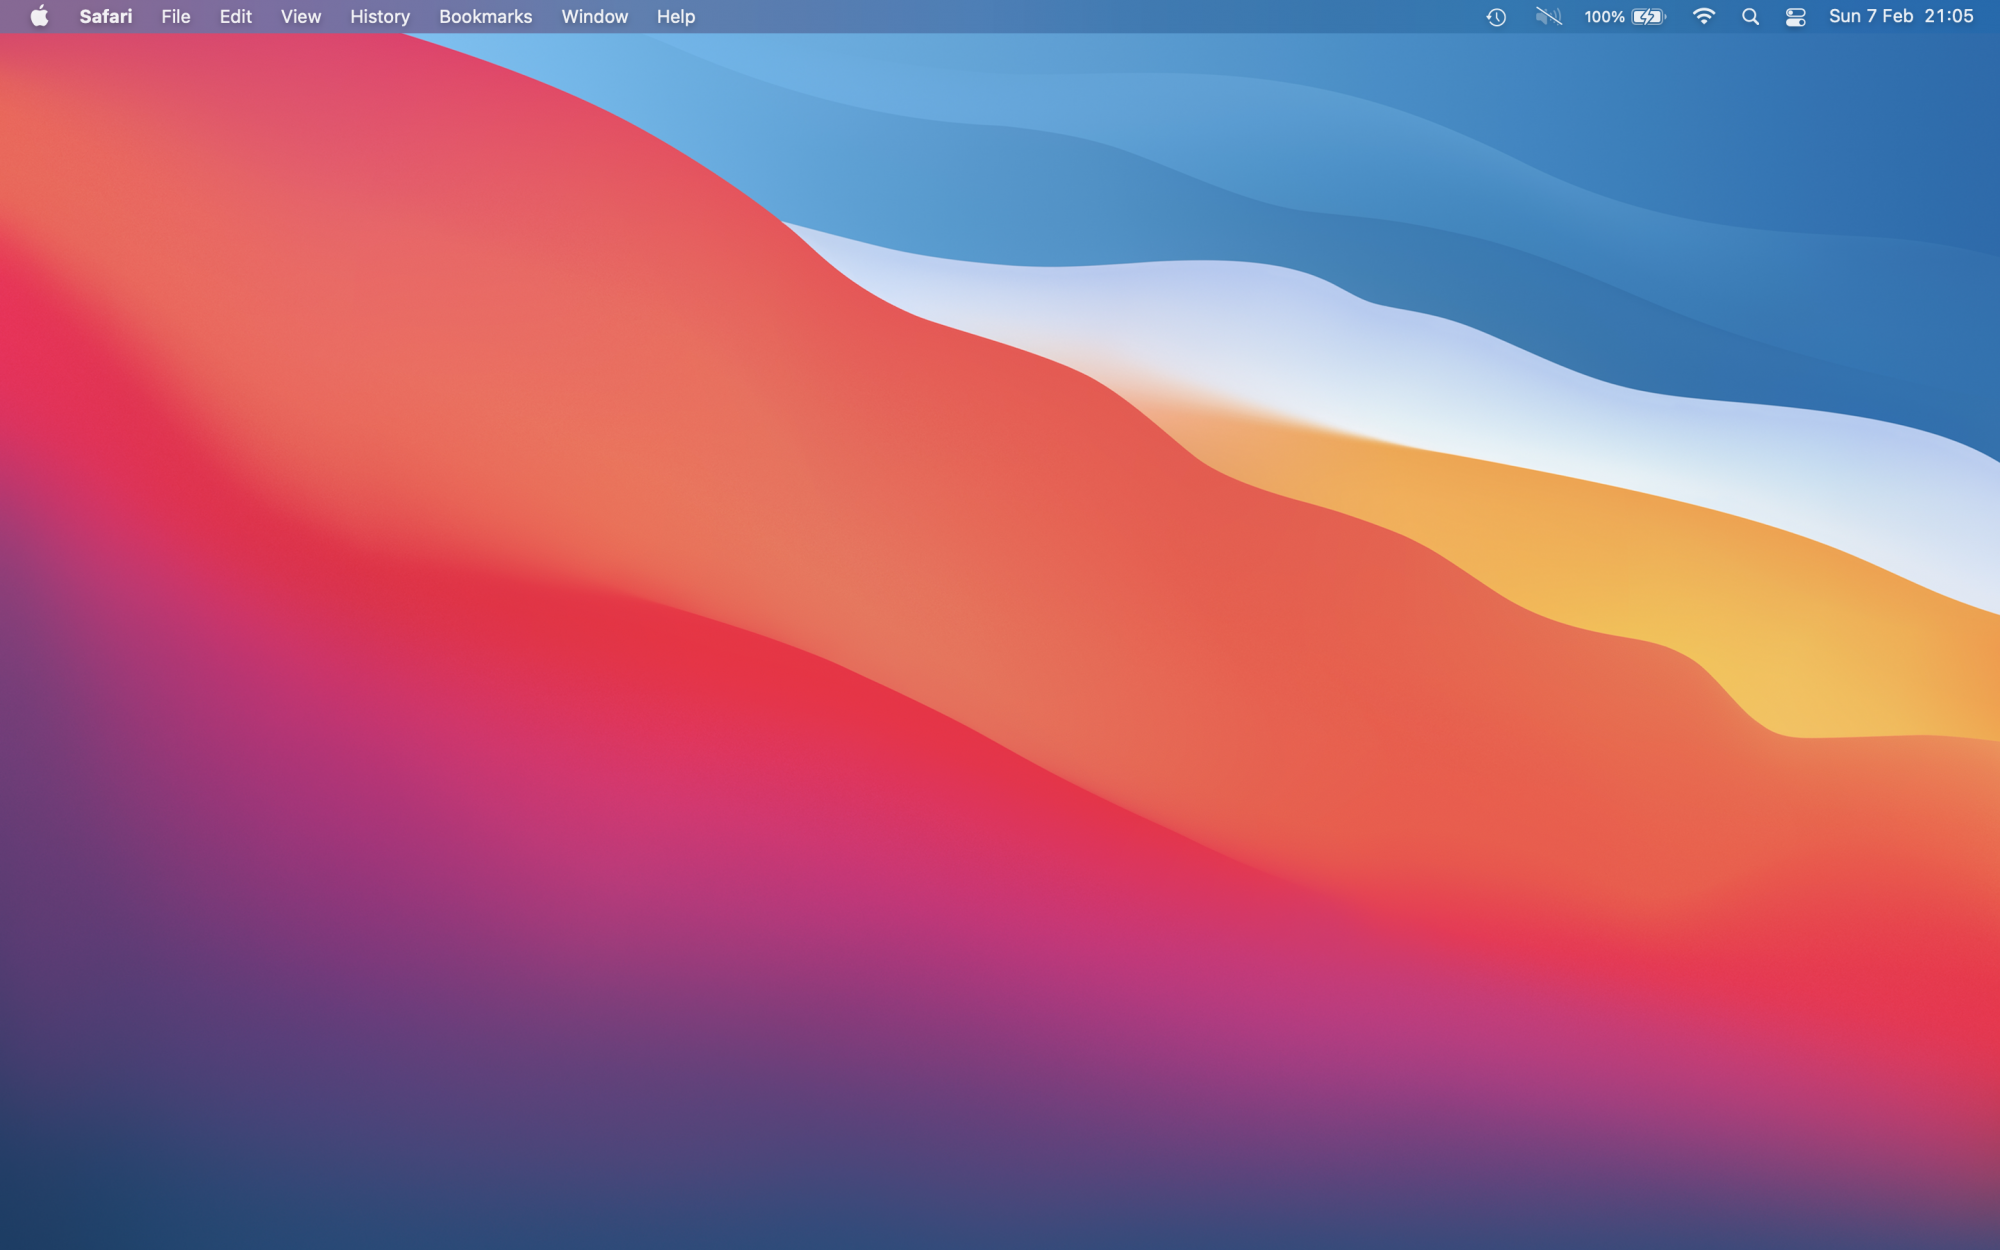This screenshot has height=1250, width=2000.
Task: Open the Control Center toggle icon
Action: 1795,17
